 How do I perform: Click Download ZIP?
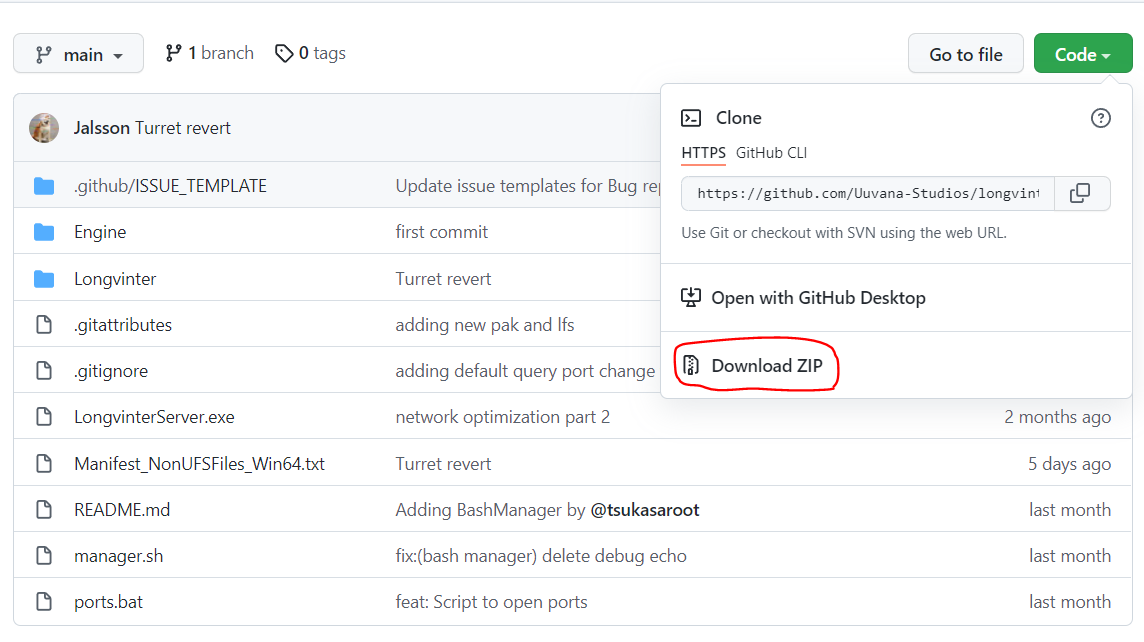(766, 366)
